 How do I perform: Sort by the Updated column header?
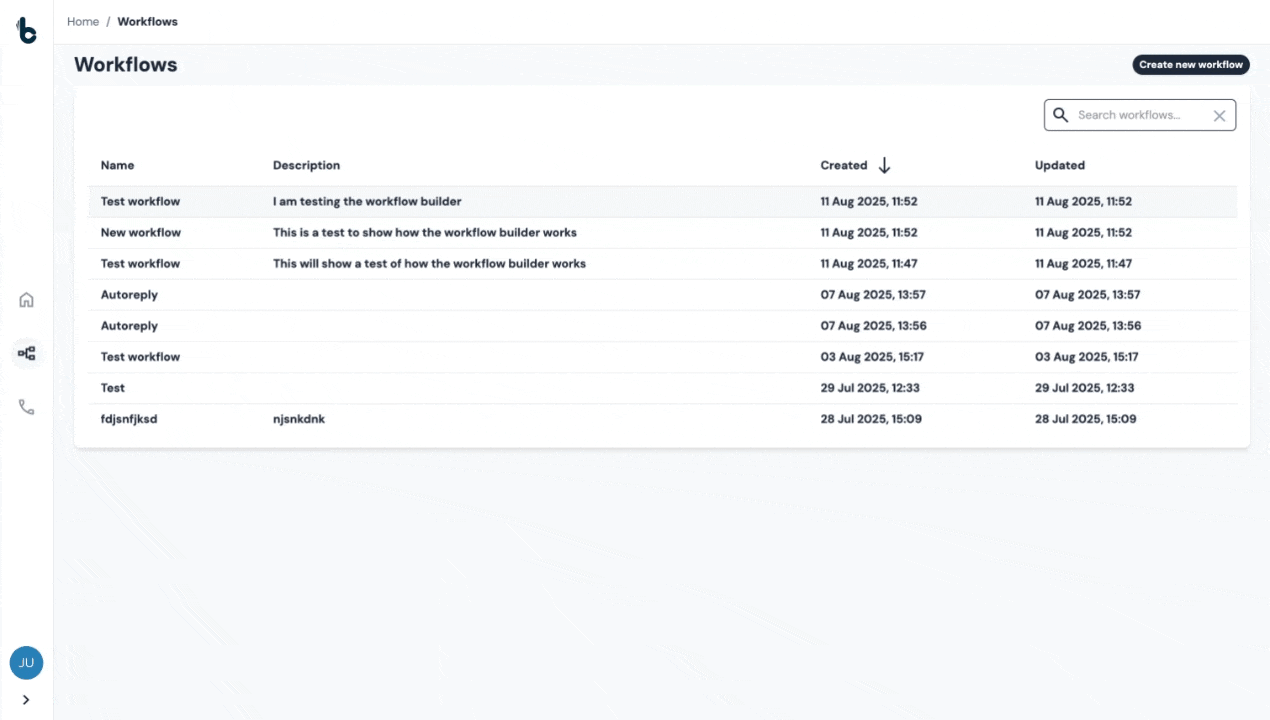1059,166
